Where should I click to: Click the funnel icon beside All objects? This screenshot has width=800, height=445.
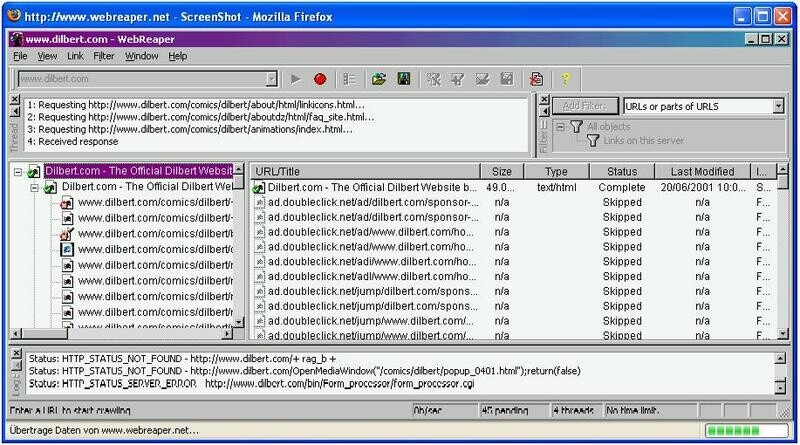(x=577, y=126)
